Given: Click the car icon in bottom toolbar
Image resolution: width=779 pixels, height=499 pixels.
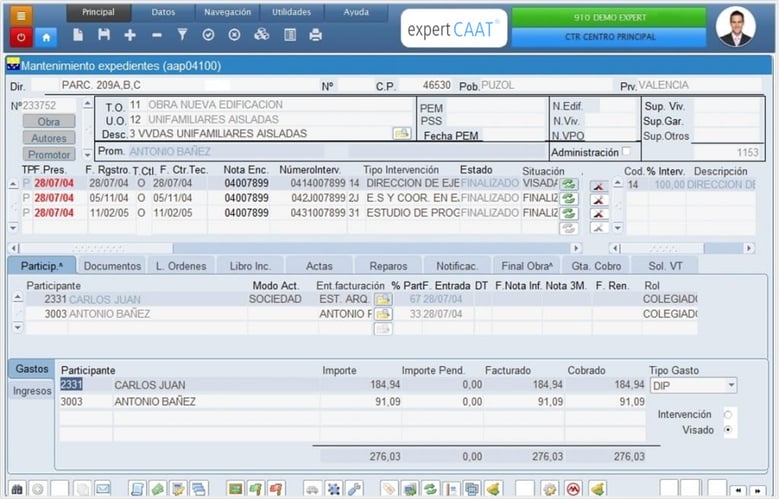Looking at the screenshot, I should pyautogui.click(x=312, y=490).
